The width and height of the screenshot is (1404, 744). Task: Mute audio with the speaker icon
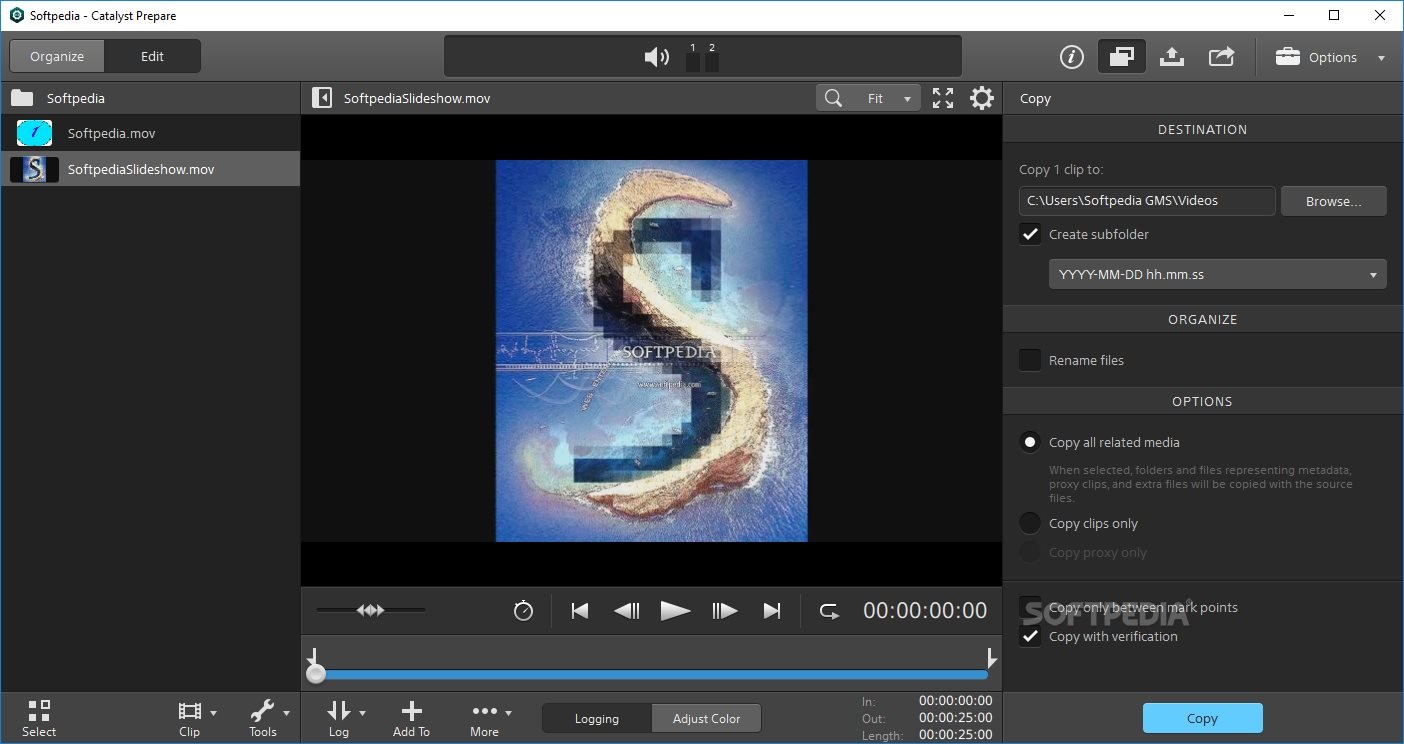tap(657, 57)
